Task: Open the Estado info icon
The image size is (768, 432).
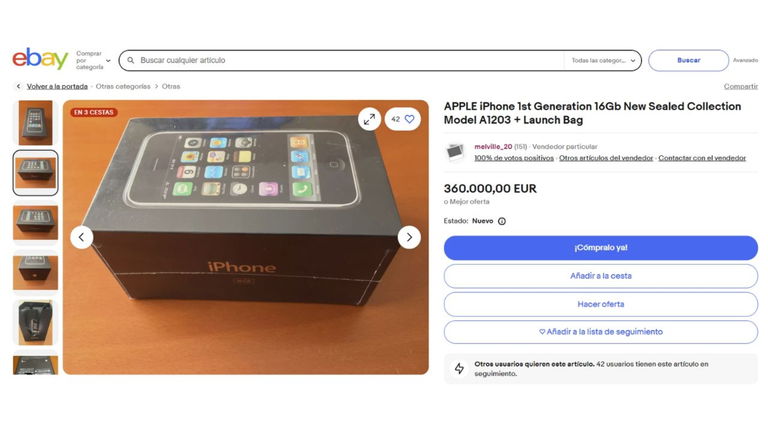Action: click(502, 221)
